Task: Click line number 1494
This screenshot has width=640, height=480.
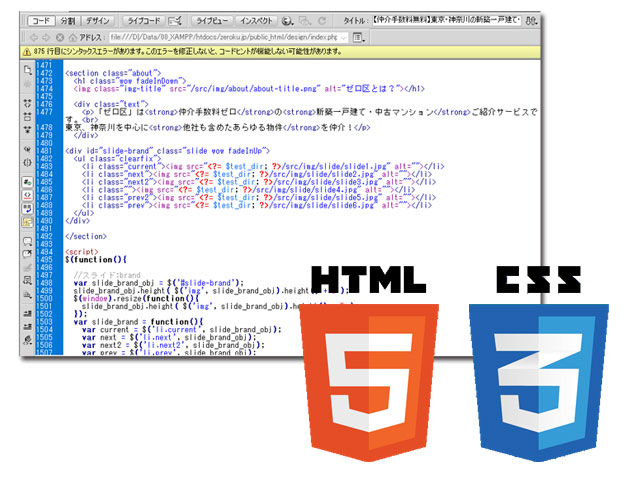Action: [x=44, y=252]
